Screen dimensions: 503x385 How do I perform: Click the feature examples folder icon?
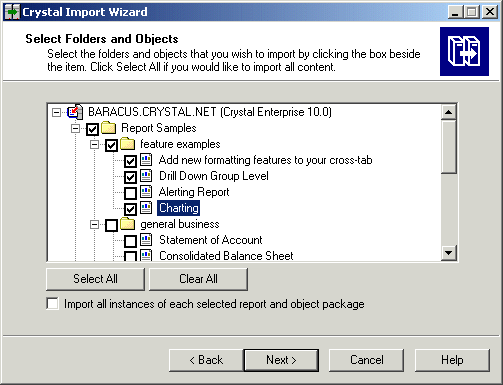coord(127,144)
